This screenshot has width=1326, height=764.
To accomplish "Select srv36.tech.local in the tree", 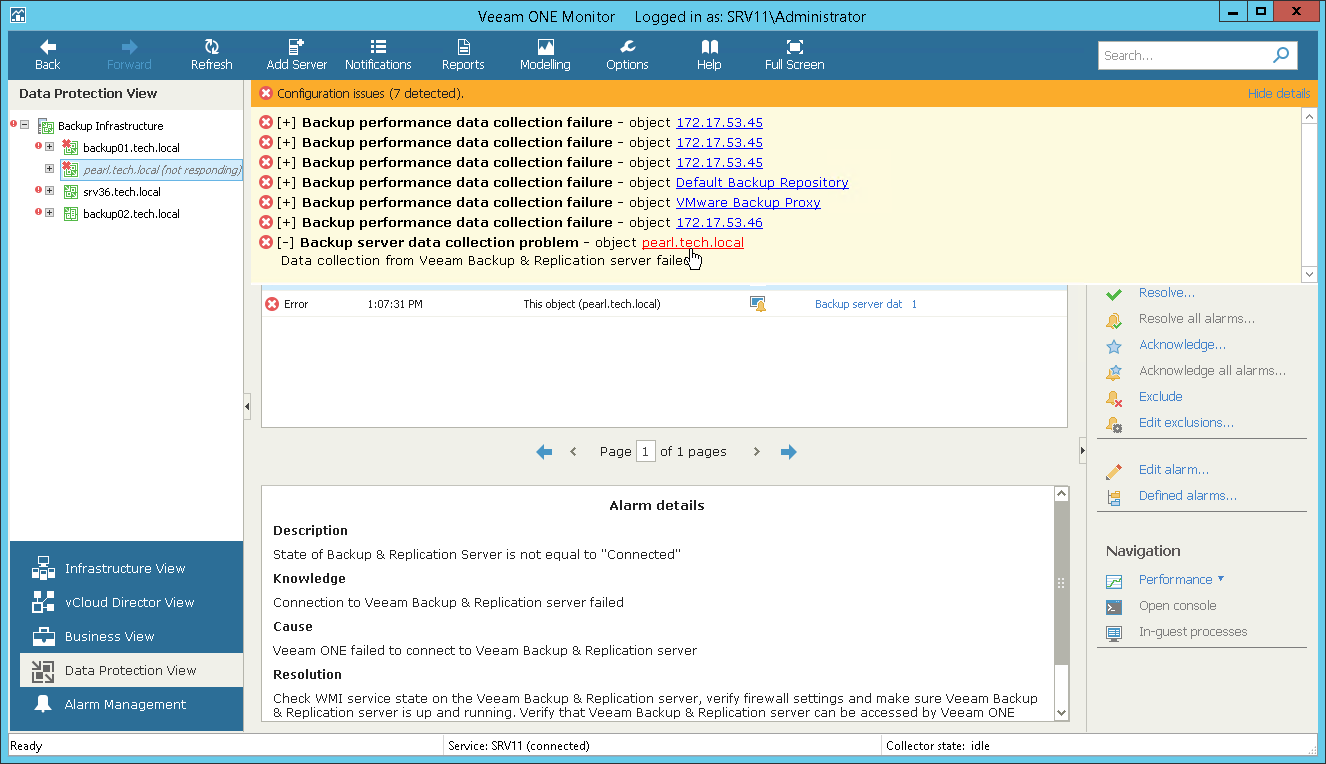I will pos(122,192).
